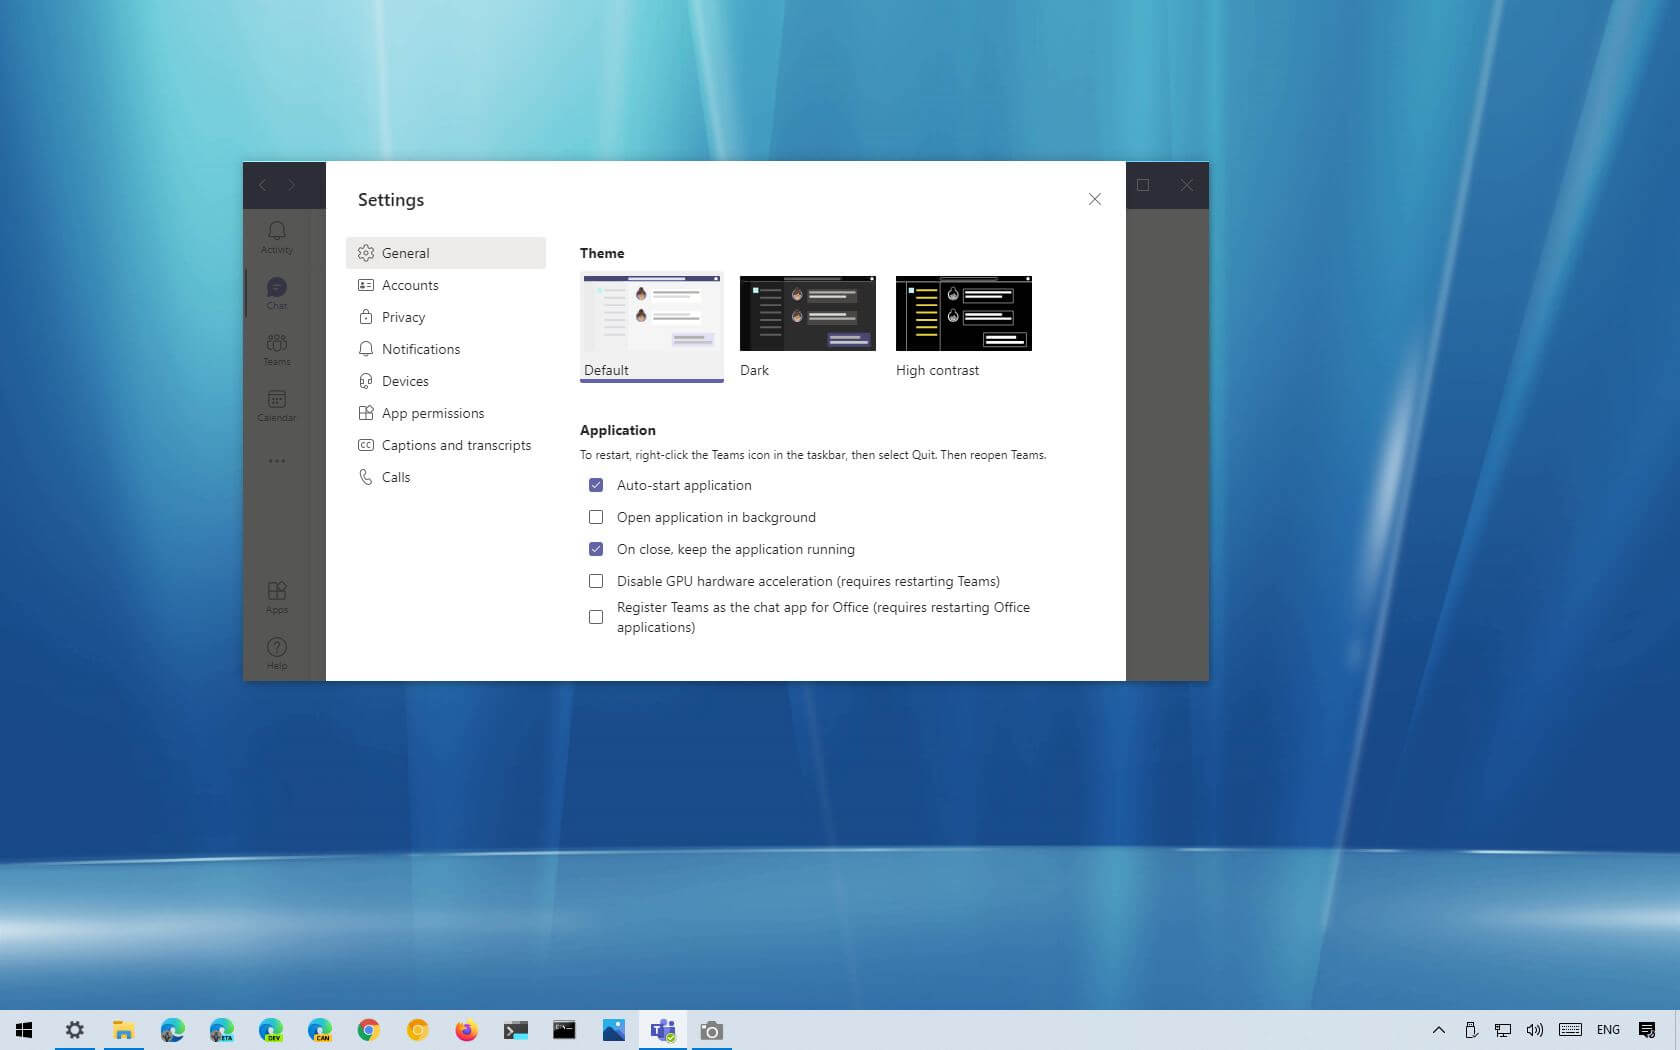Choose the High contrast theme
1680x1050 pixels.
963,314
